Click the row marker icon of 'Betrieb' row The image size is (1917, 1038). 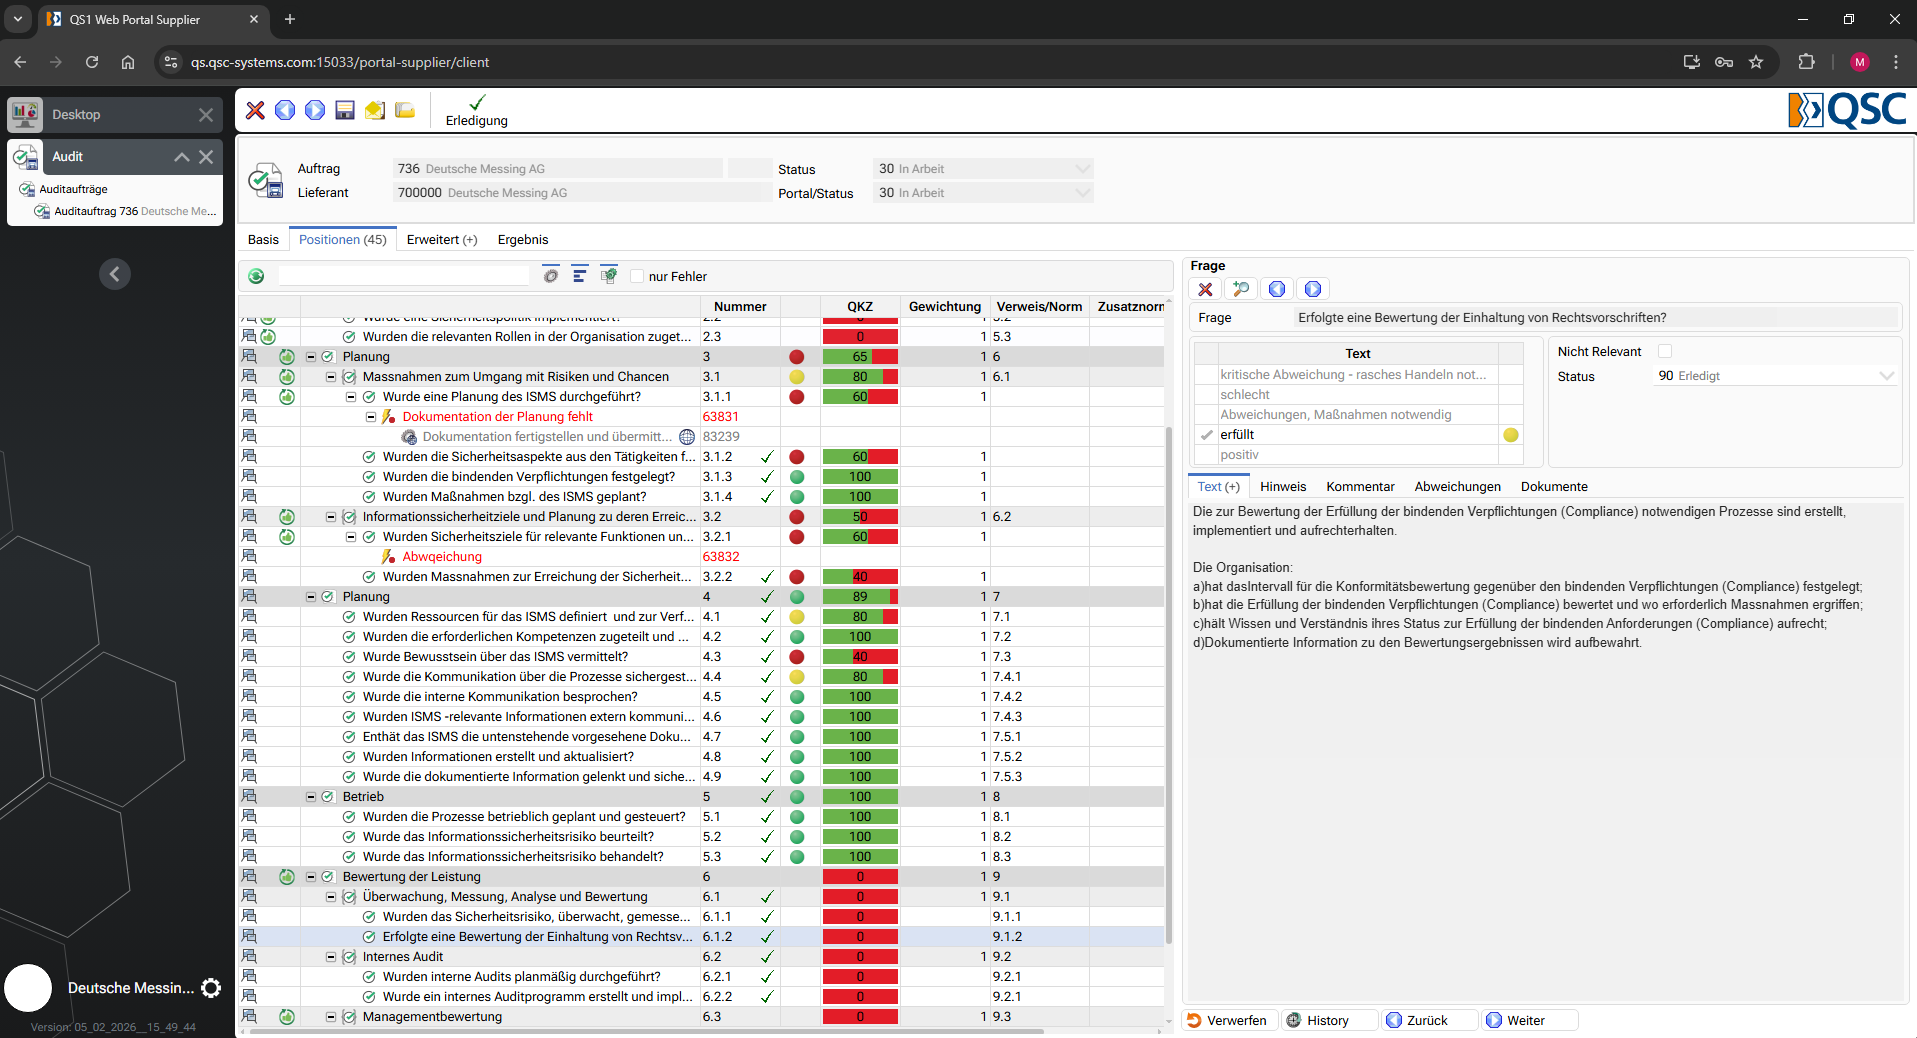249,797
